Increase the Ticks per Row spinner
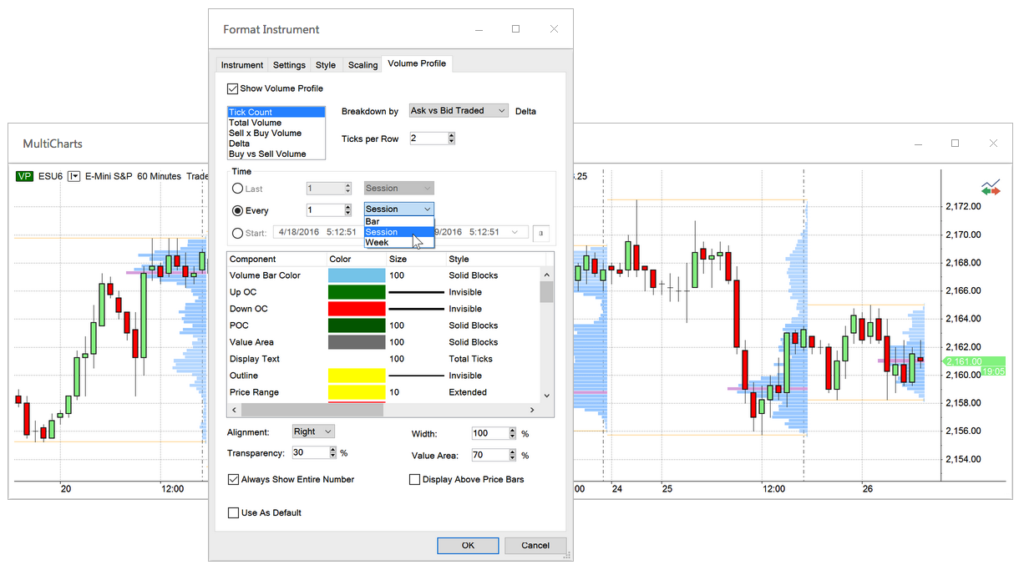This screenshot has height=570, width=1024. 451,134
